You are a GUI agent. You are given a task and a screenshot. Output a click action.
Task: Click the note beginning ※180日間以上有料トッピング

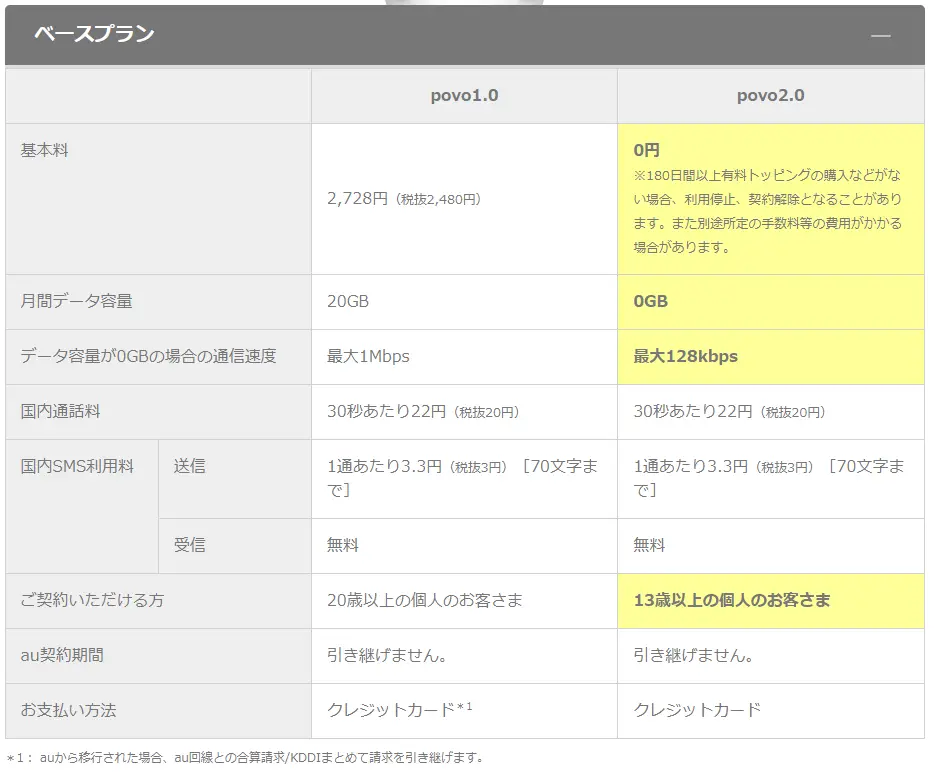tap(767, 211)
